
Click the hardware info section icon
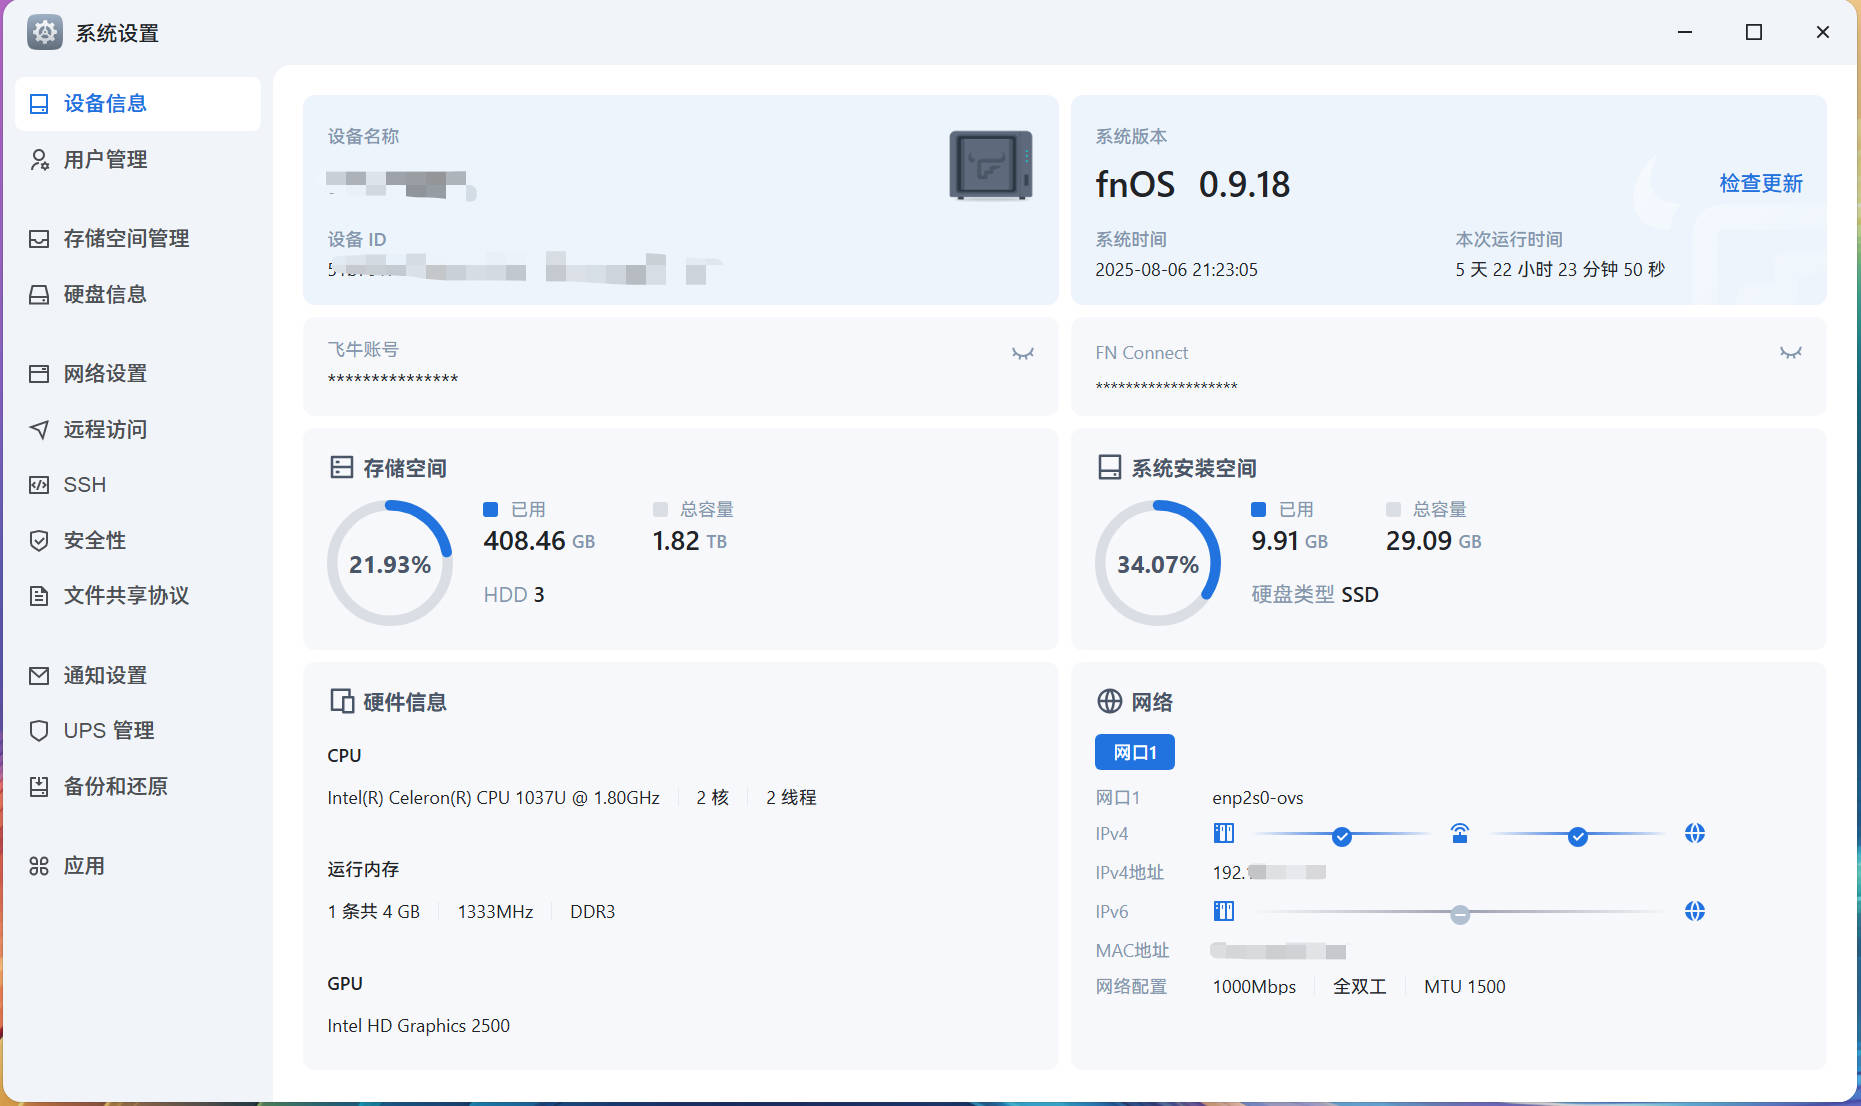click(342, 701)
